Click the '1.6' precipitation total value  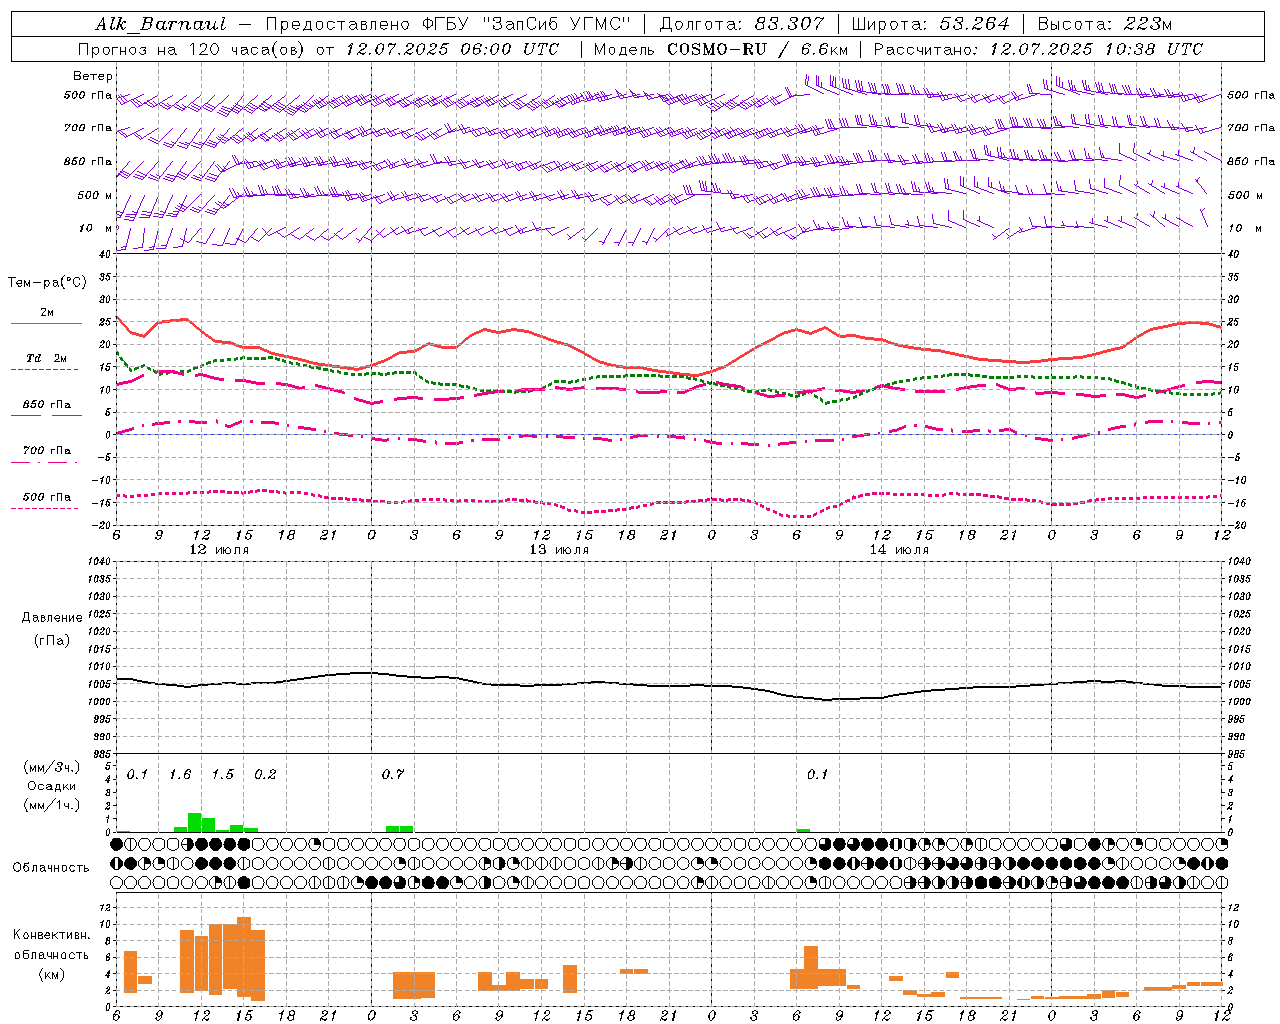(x=180, y=775)
